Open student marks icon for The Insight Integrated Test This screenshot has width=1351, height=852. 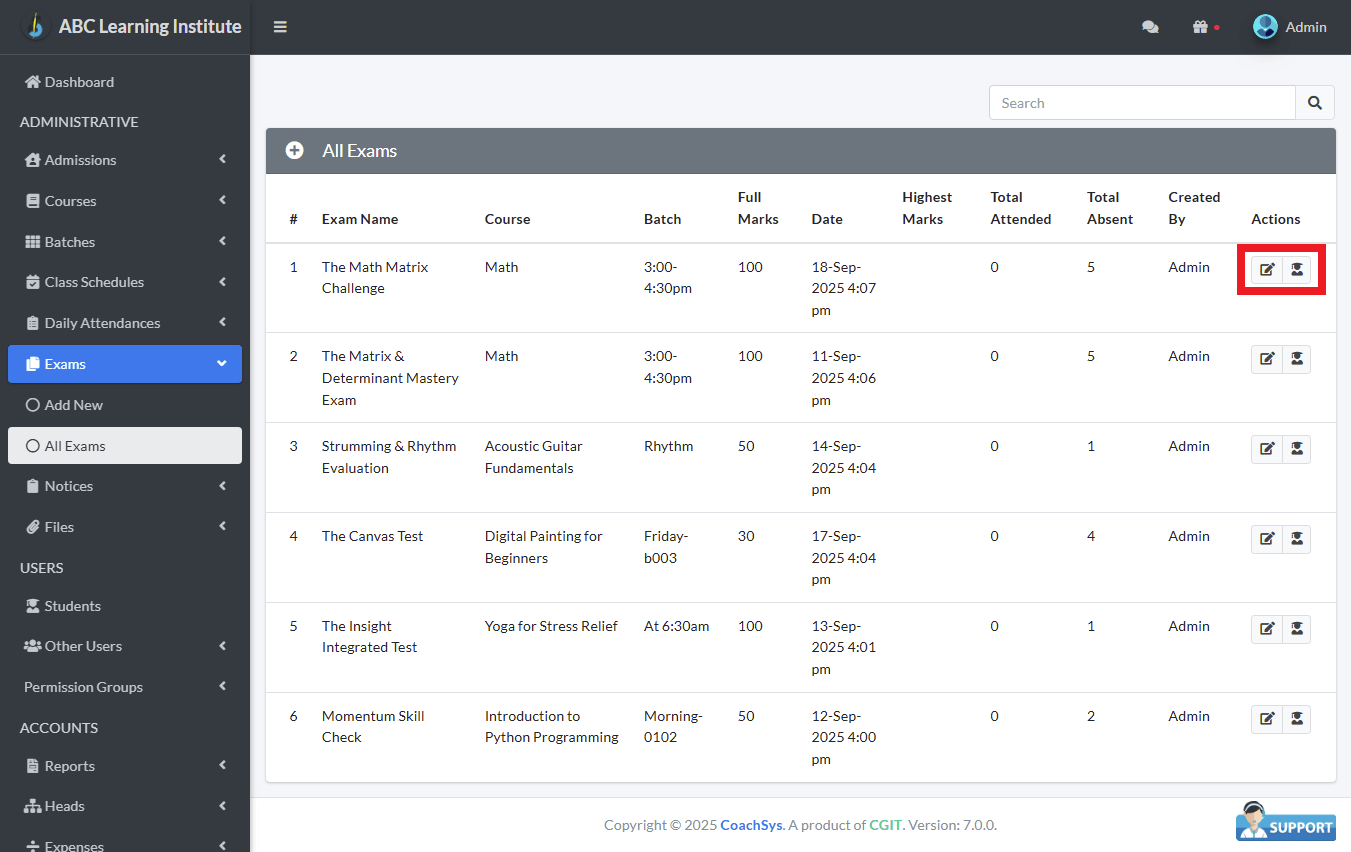click(1297, 629)
